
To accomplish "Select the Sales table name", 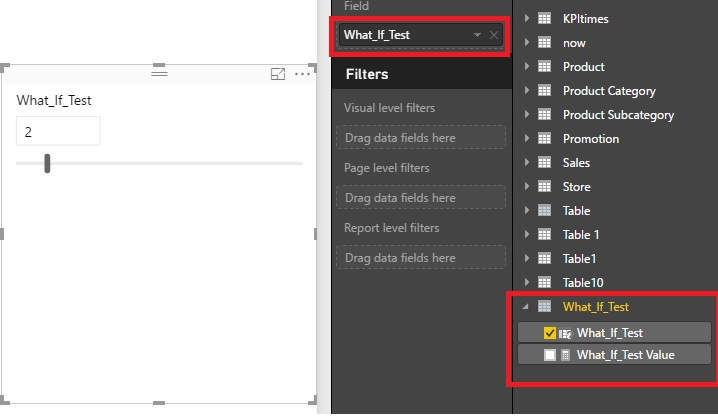I will click(576, 163).
